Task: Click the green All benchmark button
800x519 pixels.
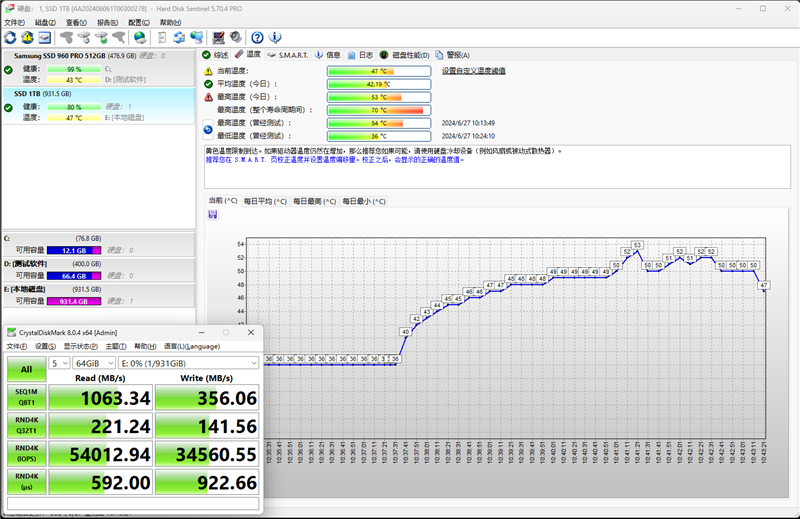Action: 26,369
